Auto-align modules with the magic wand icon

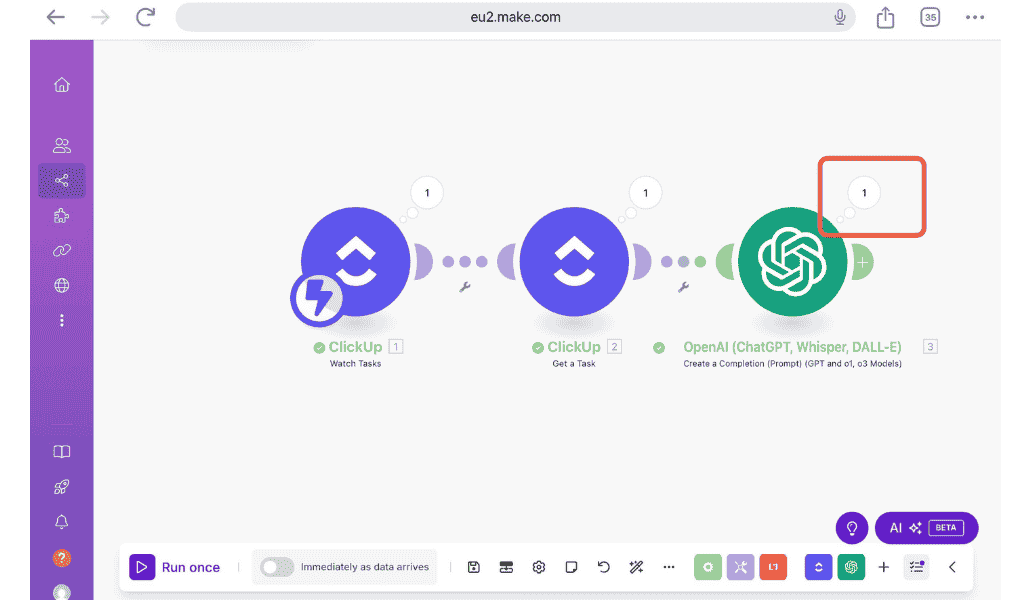[636, 567]
